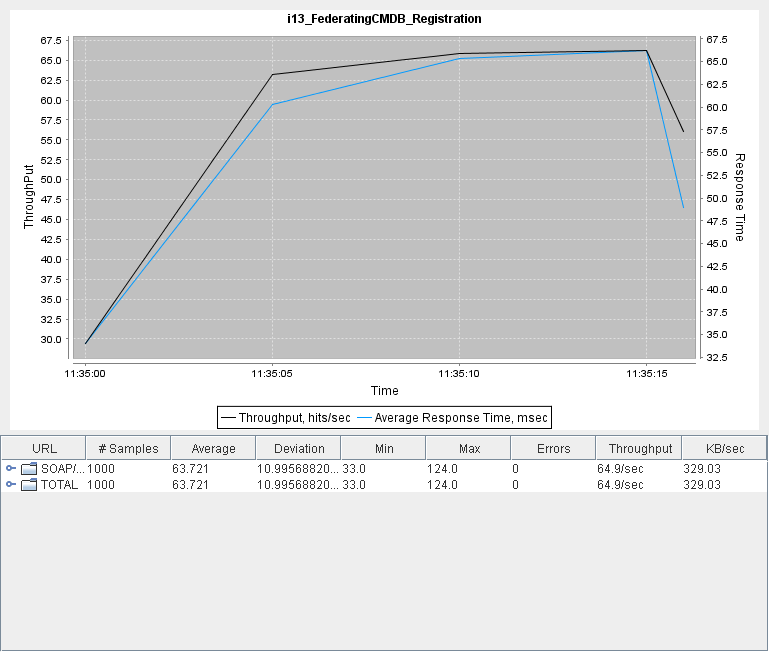
Task: Click the black legend line swatch
Action: pyautogui.click(x=229, y=418)
